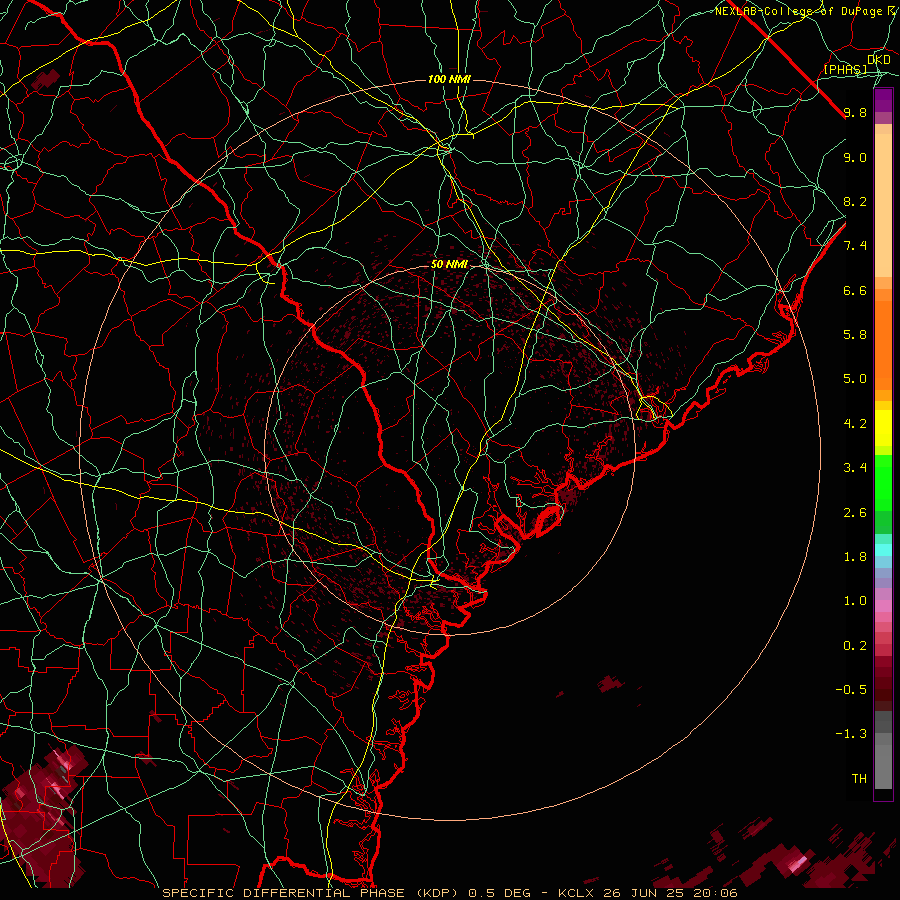Pick the pink band of the color bar

pos(883,606)
